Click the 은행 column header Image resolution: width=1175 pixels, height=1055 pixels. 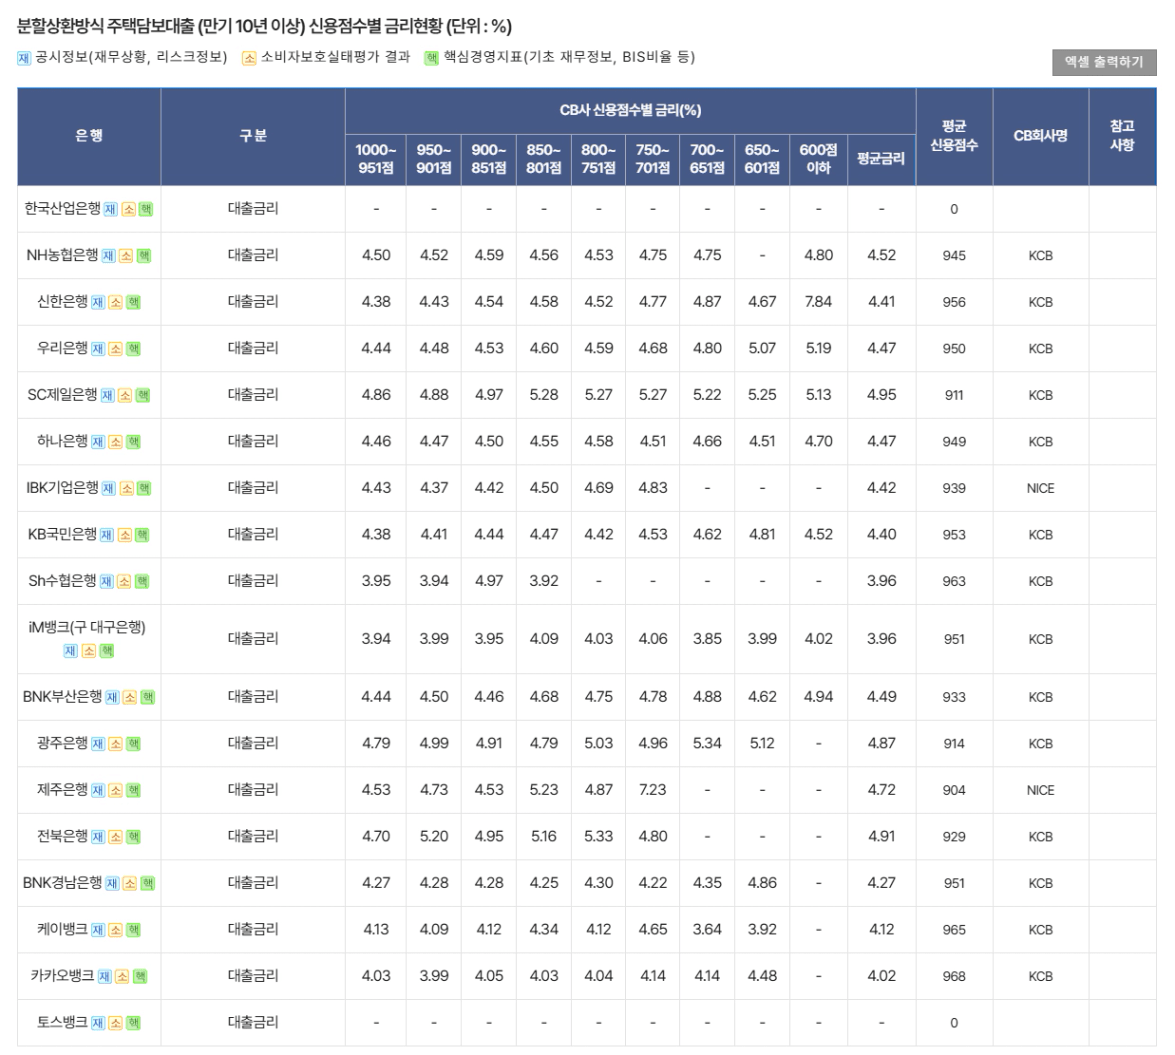click(89, 136)
